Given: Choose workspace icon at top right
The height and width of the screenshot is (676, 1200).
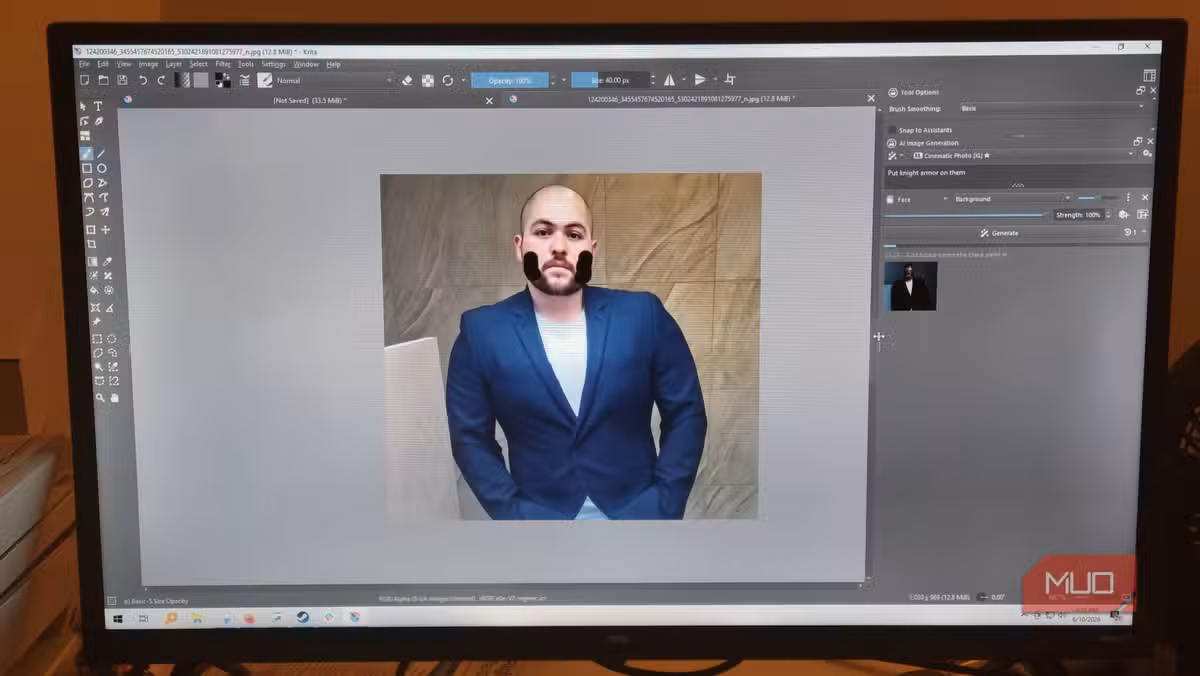Looking at the screenshot, I should click(1150, 75).
